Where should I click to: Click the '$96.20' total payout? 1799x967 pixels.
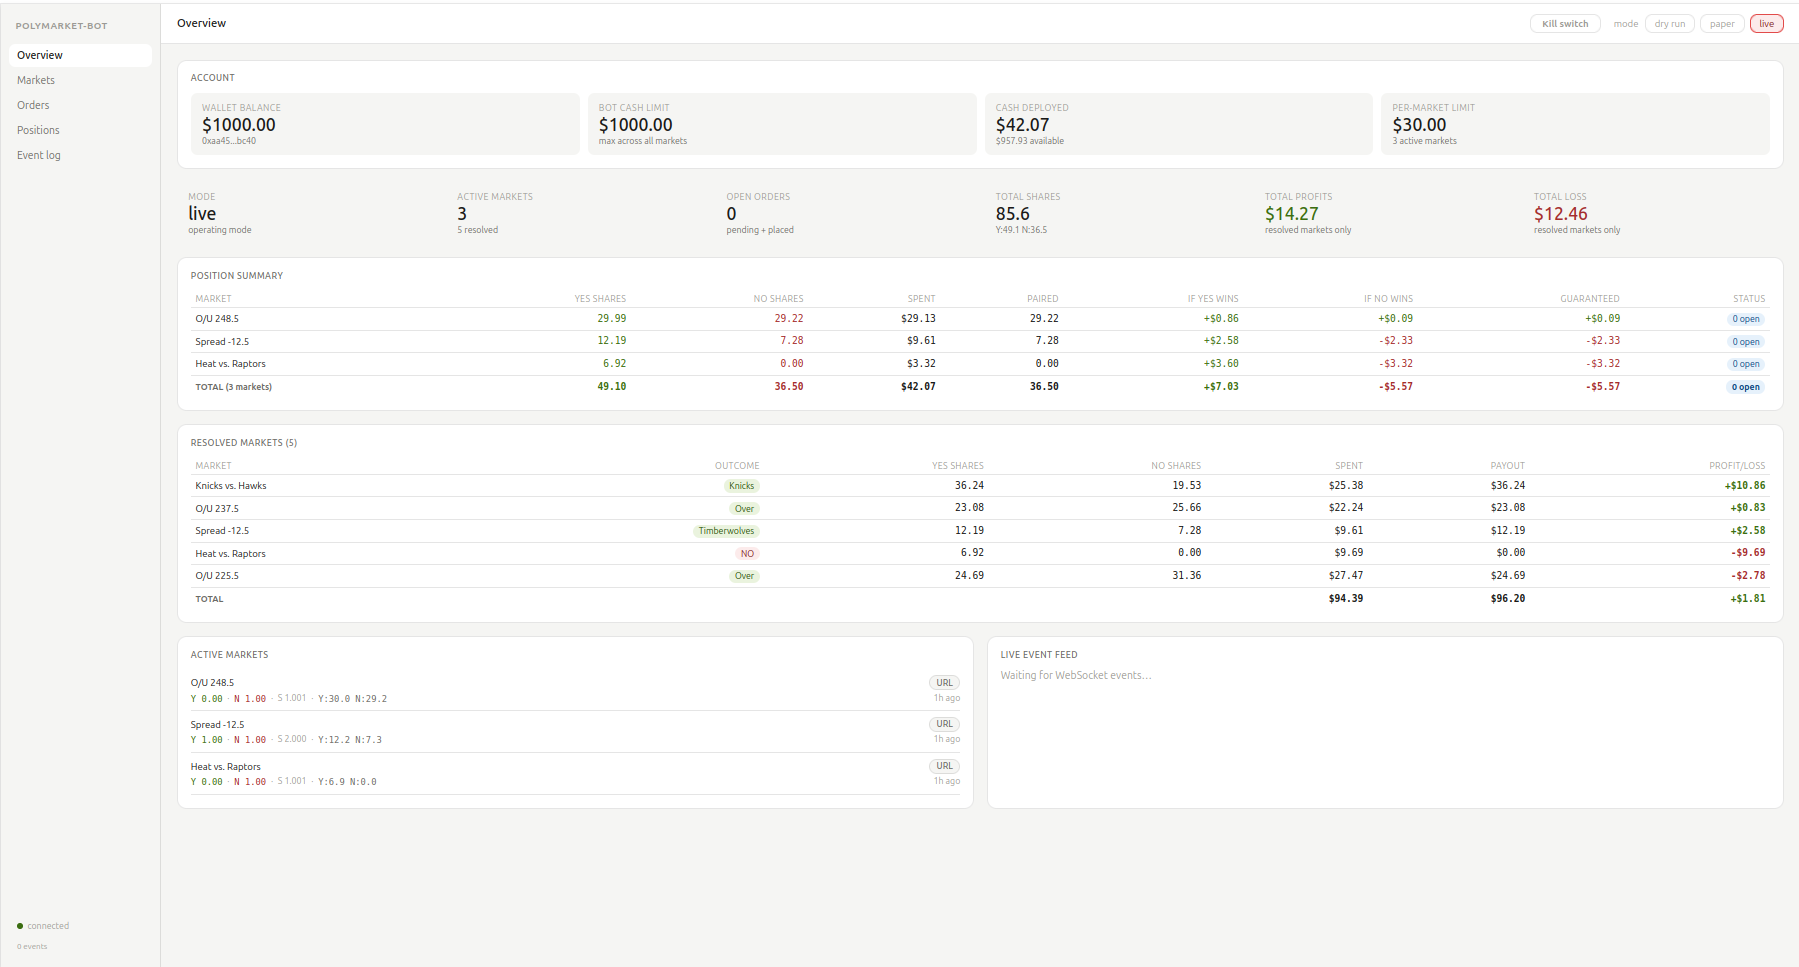pyautogui.click(x=1508, y=599)
